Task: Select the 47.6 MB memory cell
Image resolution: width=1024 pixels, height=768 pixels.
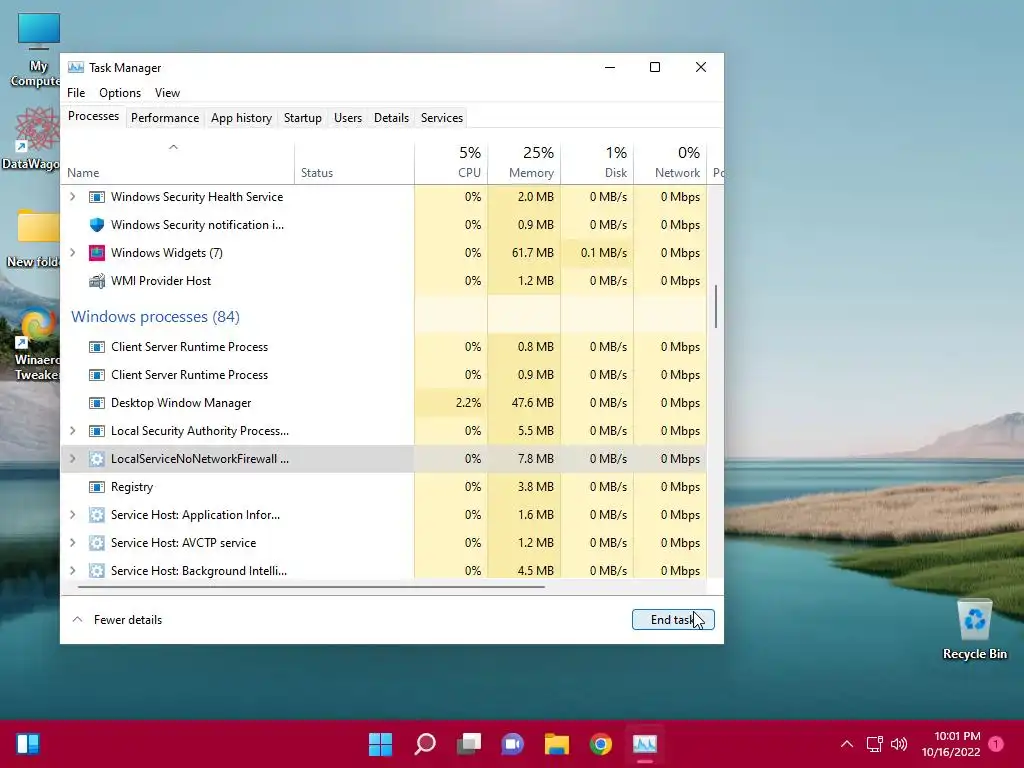Action: pos(524,403)
